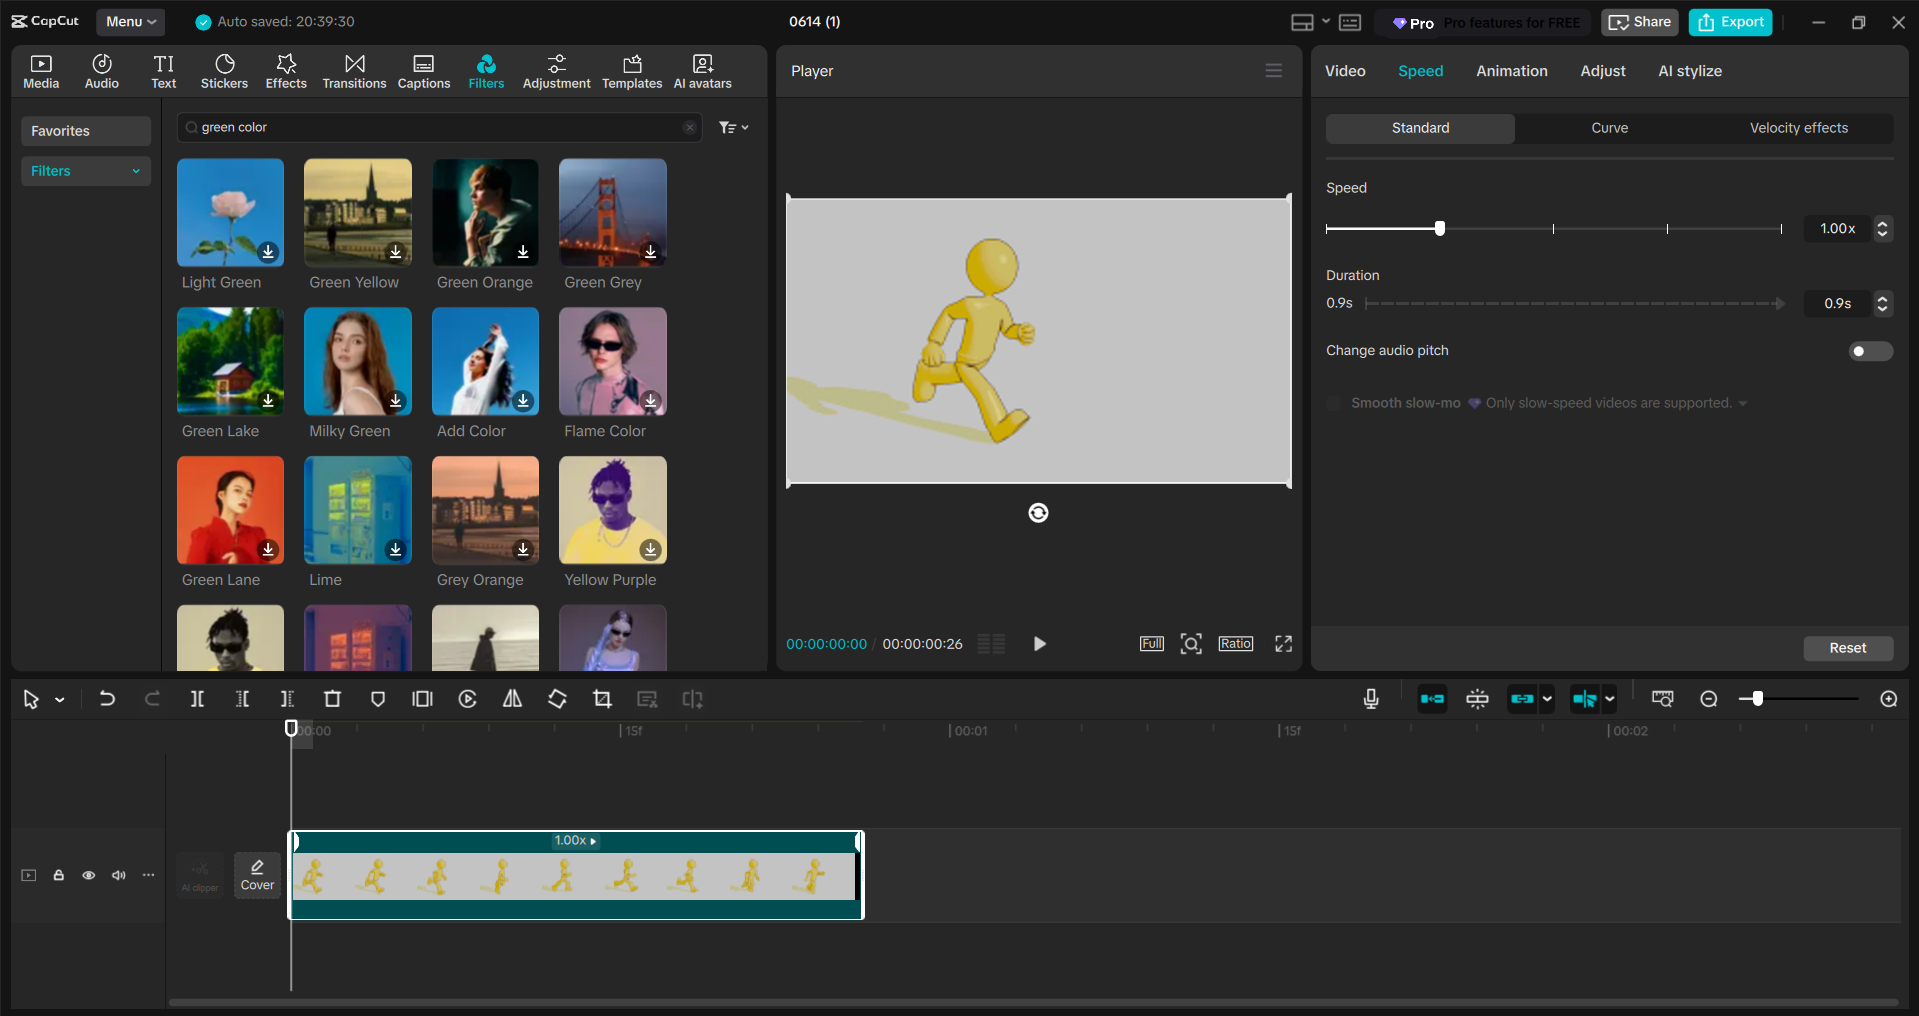The height and width of the screenshot is (1016, 1919).
Task: Select the Mirror tool in the timeline toolbar
Action: tap(512, 698)
